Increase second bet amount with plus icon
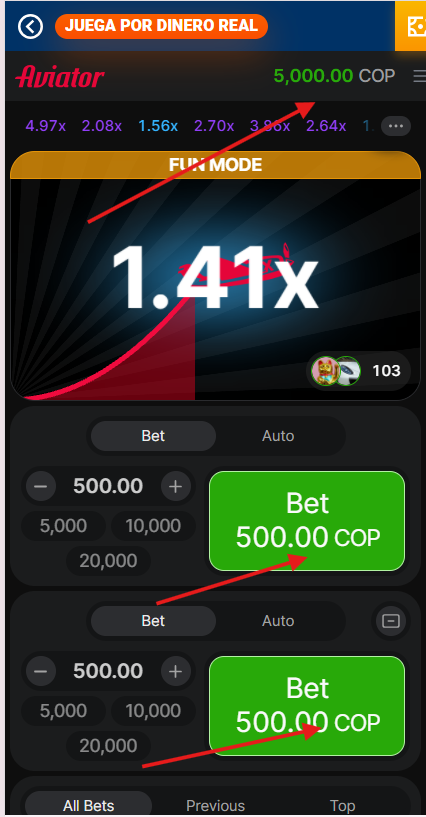Viewport: 426px width, 817px height. [x=176, y=672]
